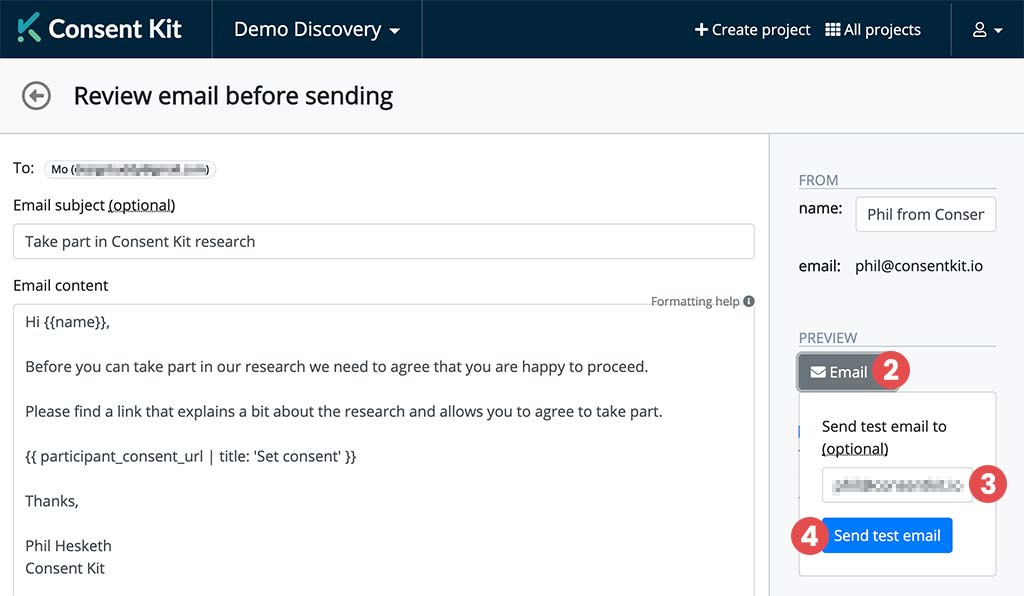Click the test email address input field
Viewport: 1024px width, 596px height.
[897, 485]
